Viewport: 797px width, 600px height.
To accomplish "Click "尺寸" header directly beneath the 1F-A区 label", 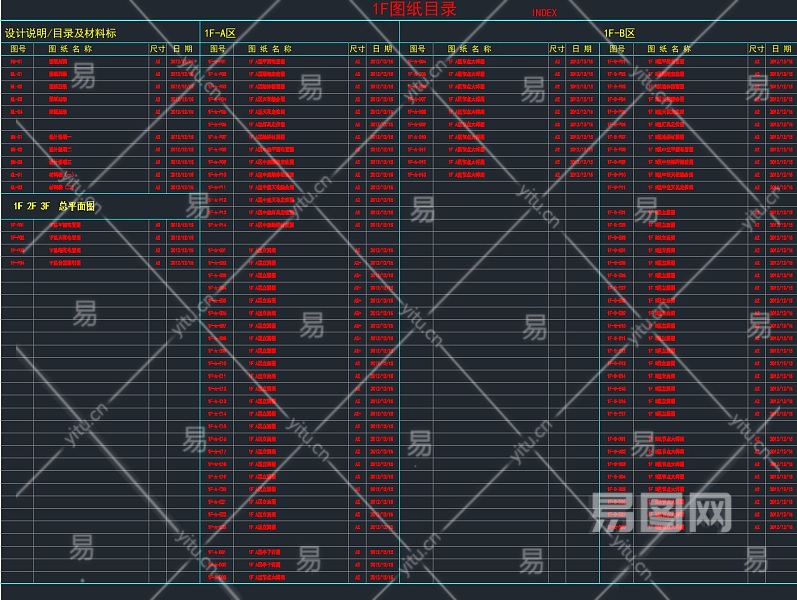I will [x=357, y=49].
